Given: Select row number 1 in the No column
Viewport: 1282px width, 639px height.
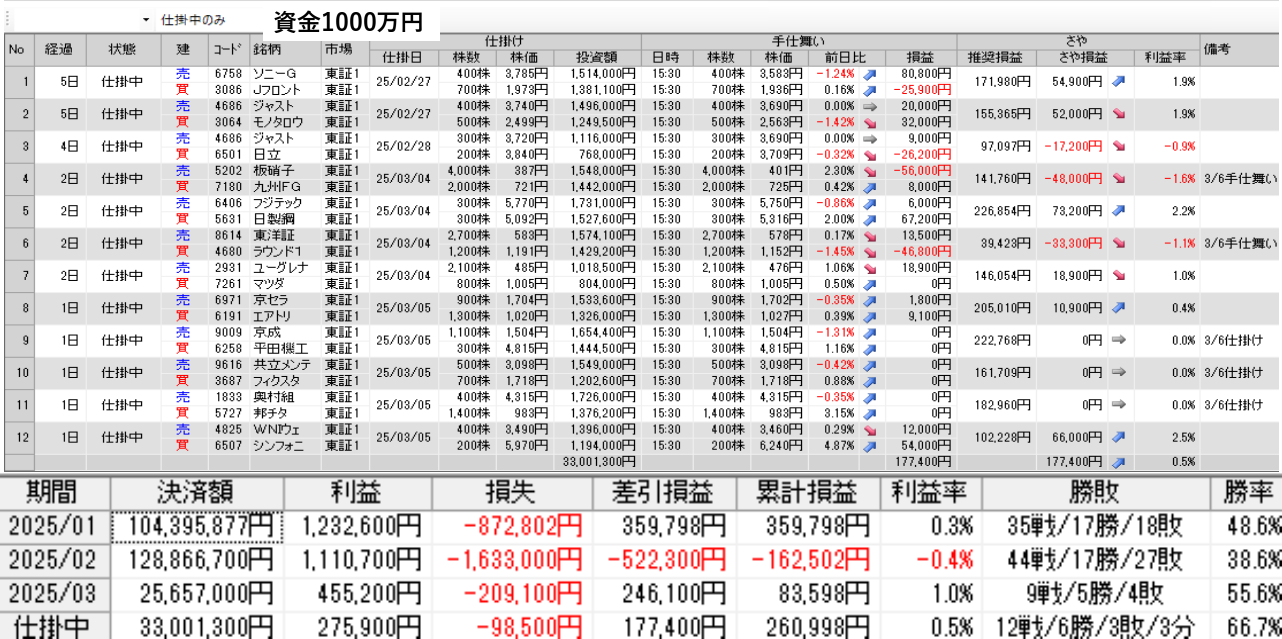Looking at the screenshot, I should click(x=17, y=81).
